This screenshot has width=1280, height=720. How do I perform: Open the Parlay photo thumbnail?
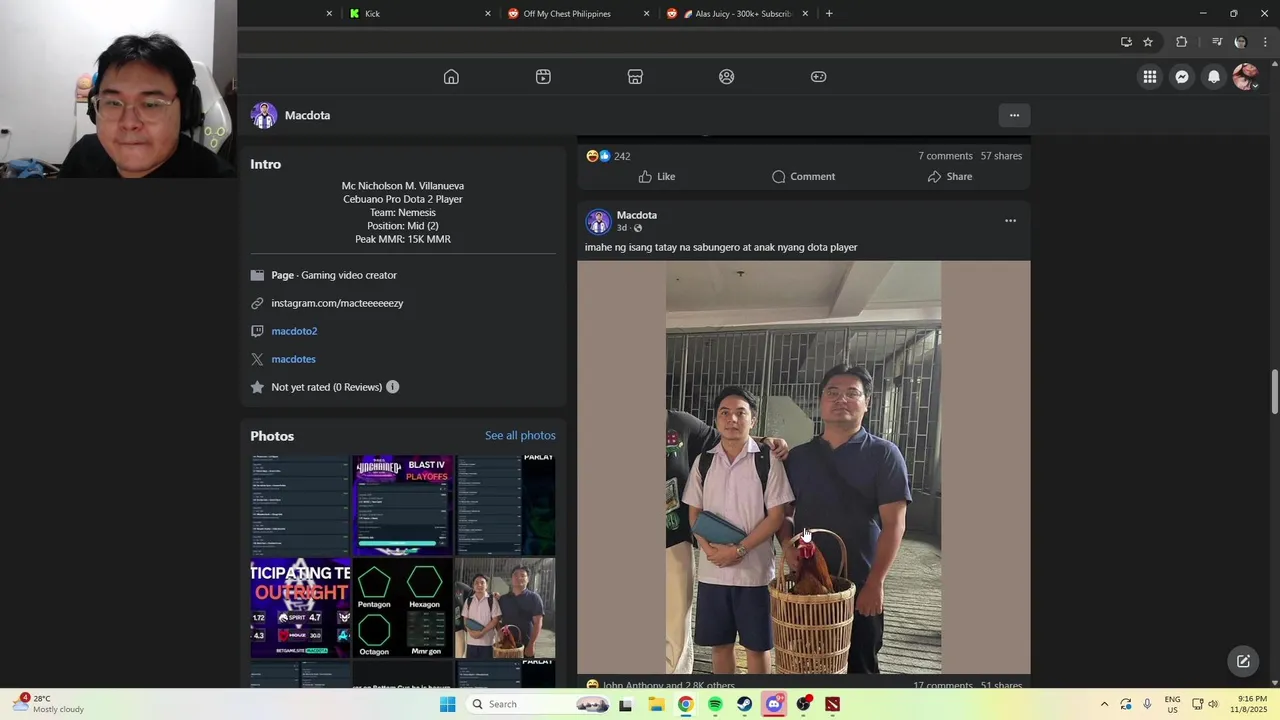click(x=505, y=505)
